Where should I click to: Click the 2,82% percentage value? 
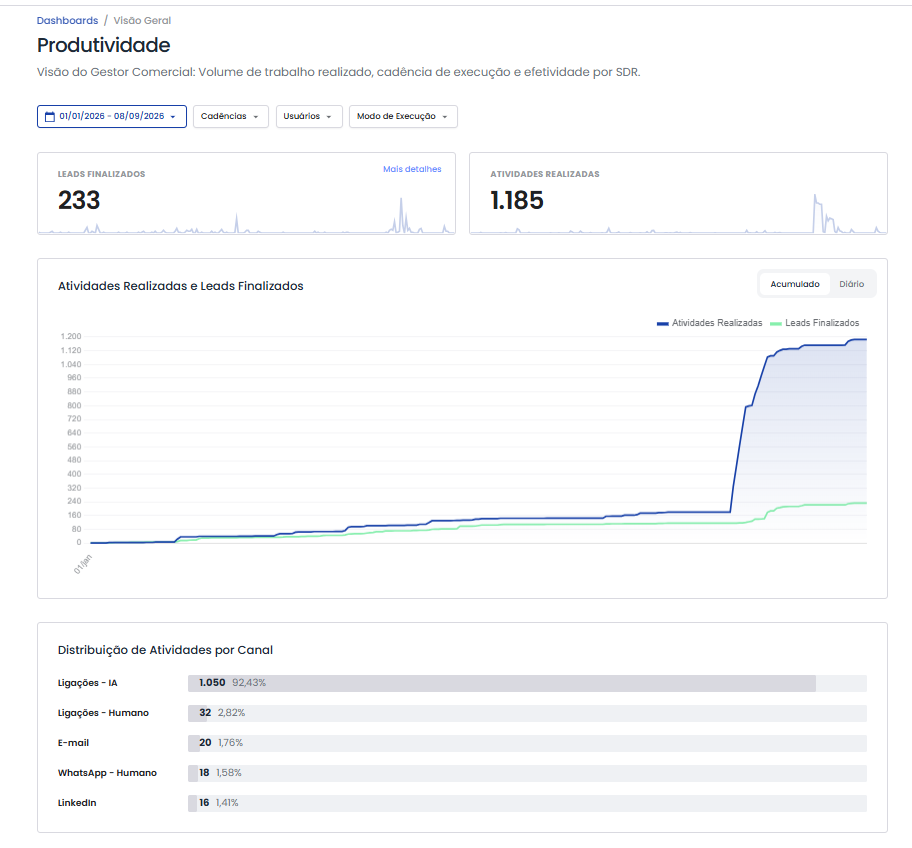coord(231,713)
